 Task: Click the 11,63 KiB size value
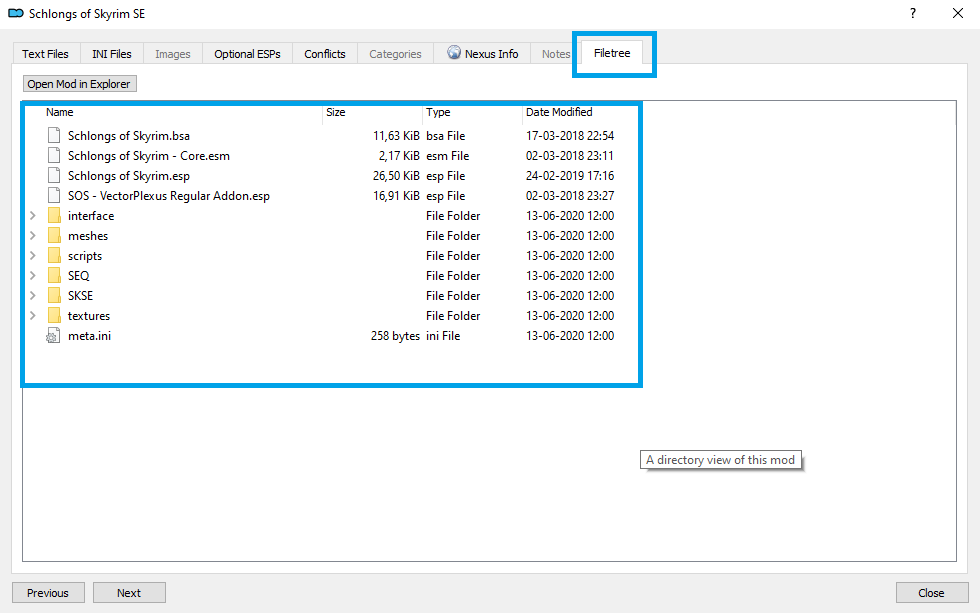click(396, 136)
